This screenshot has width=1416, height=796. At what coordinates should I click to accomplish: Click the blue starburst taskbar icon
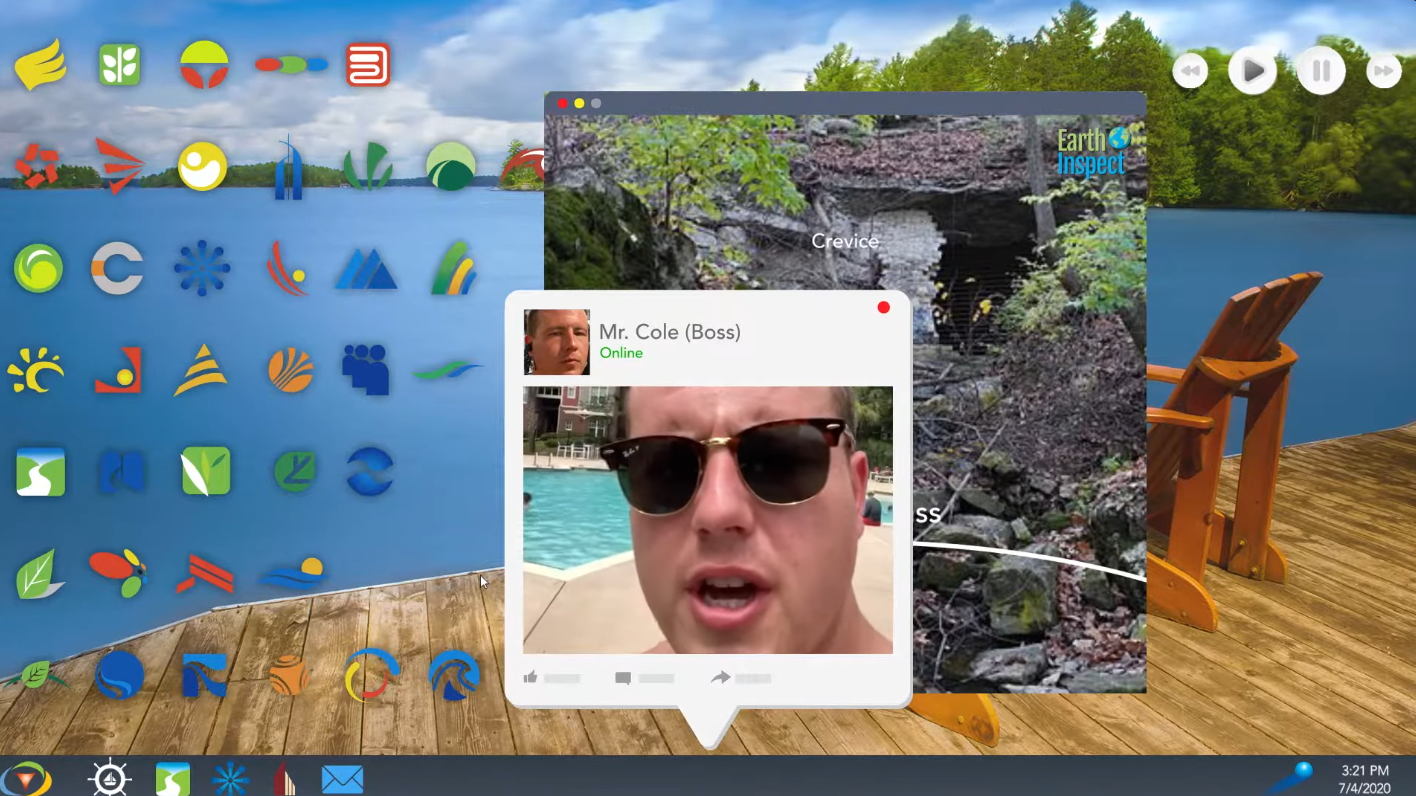[230, 779]
